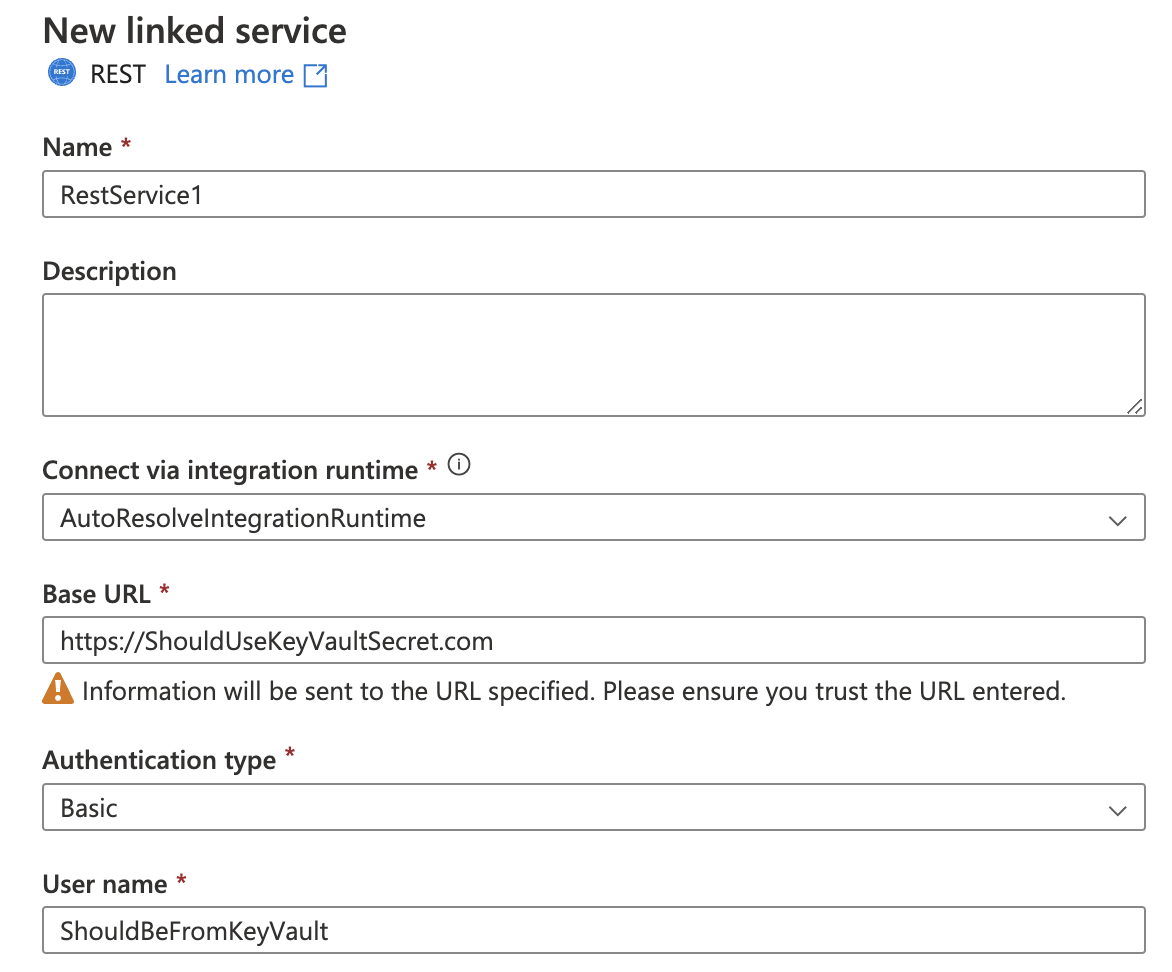The width and height of the screenshot is (1172, 972).
Task: Click the REST connector globe icon
Action: [x=62, y=73]
